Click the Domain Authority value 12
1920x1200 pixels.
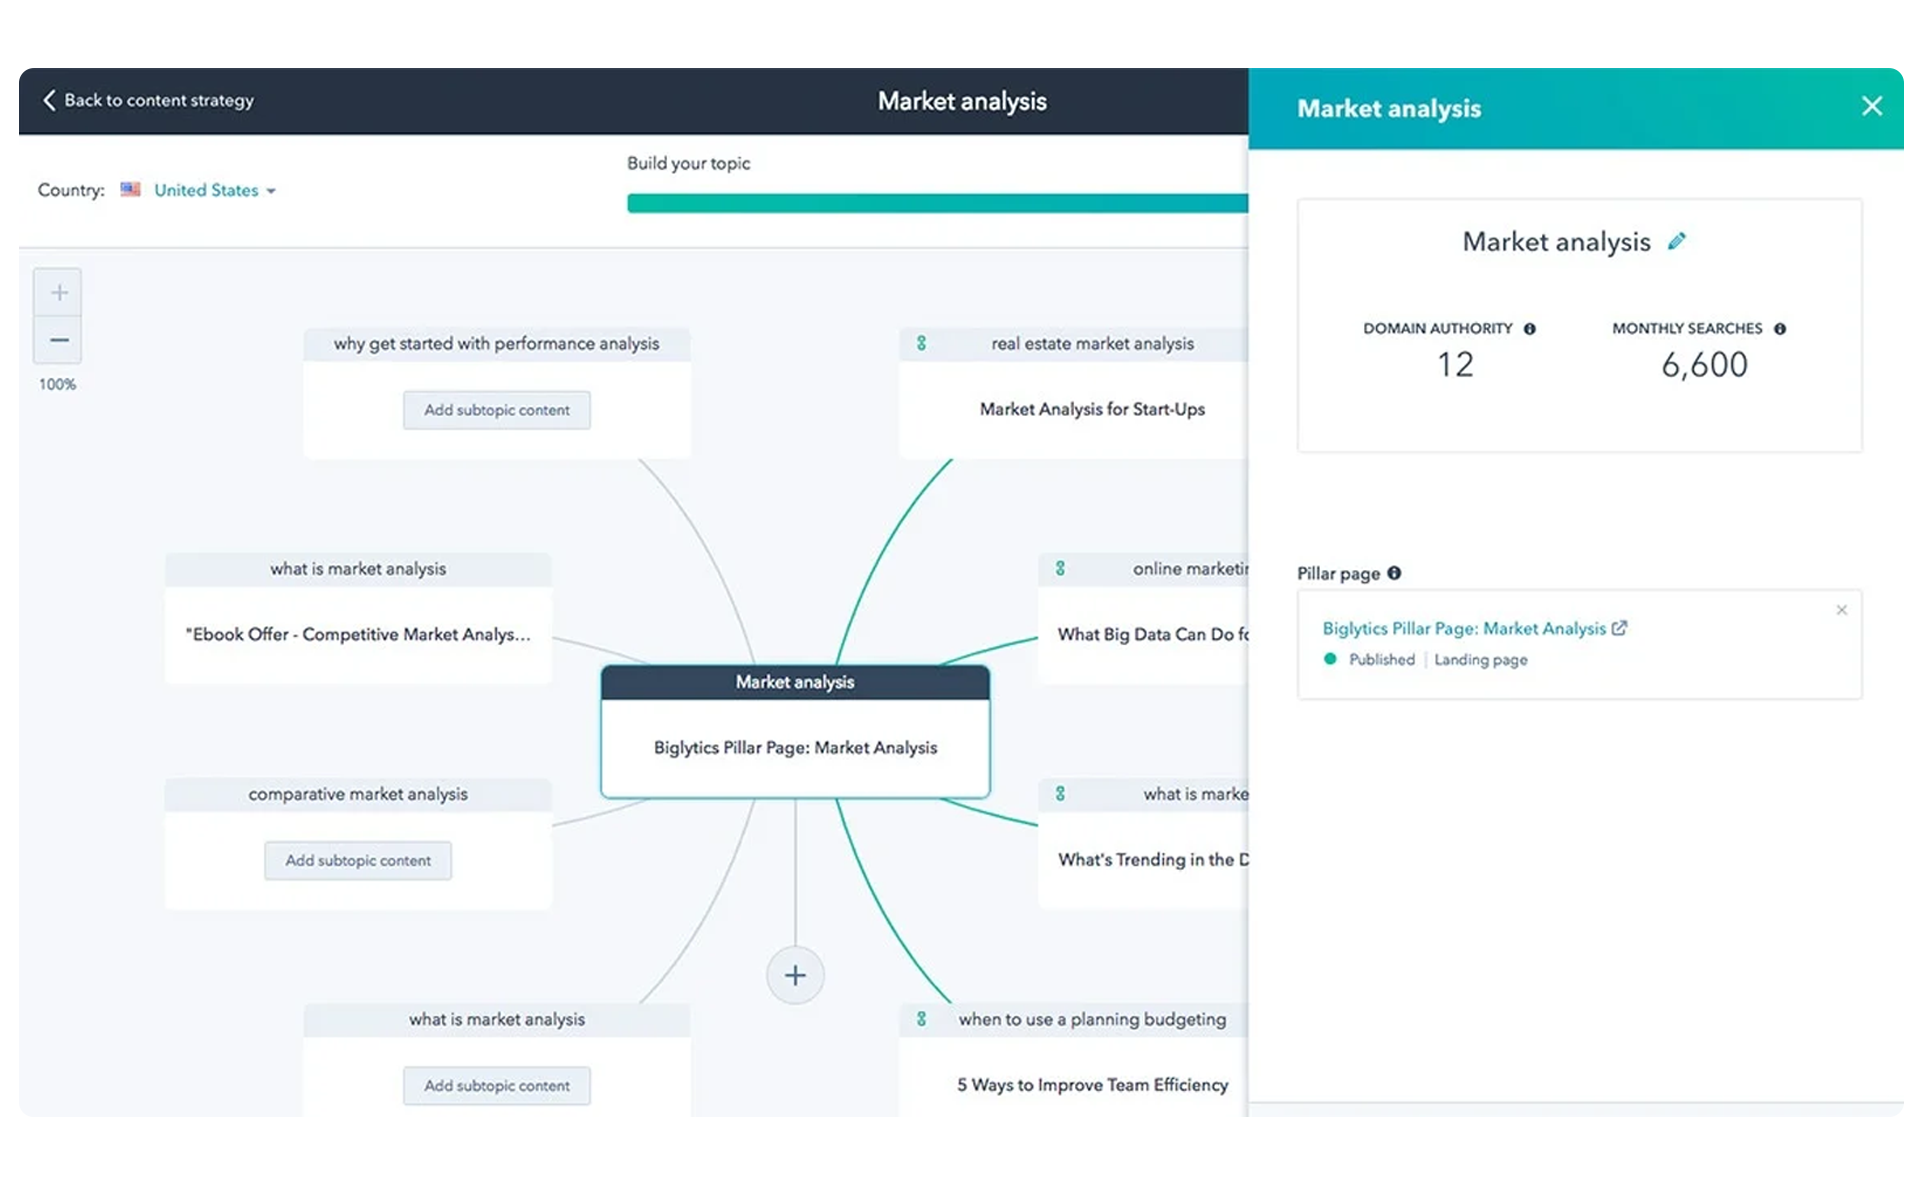(1455, 364)
